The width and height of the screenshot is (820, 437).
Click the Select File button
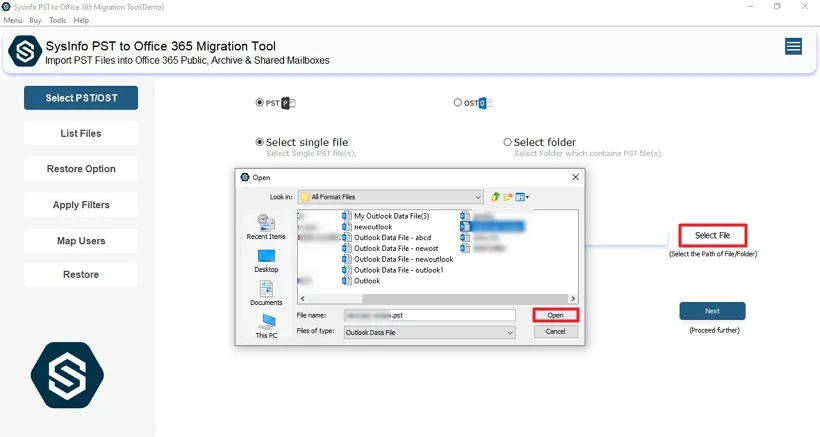pos(712,235)
